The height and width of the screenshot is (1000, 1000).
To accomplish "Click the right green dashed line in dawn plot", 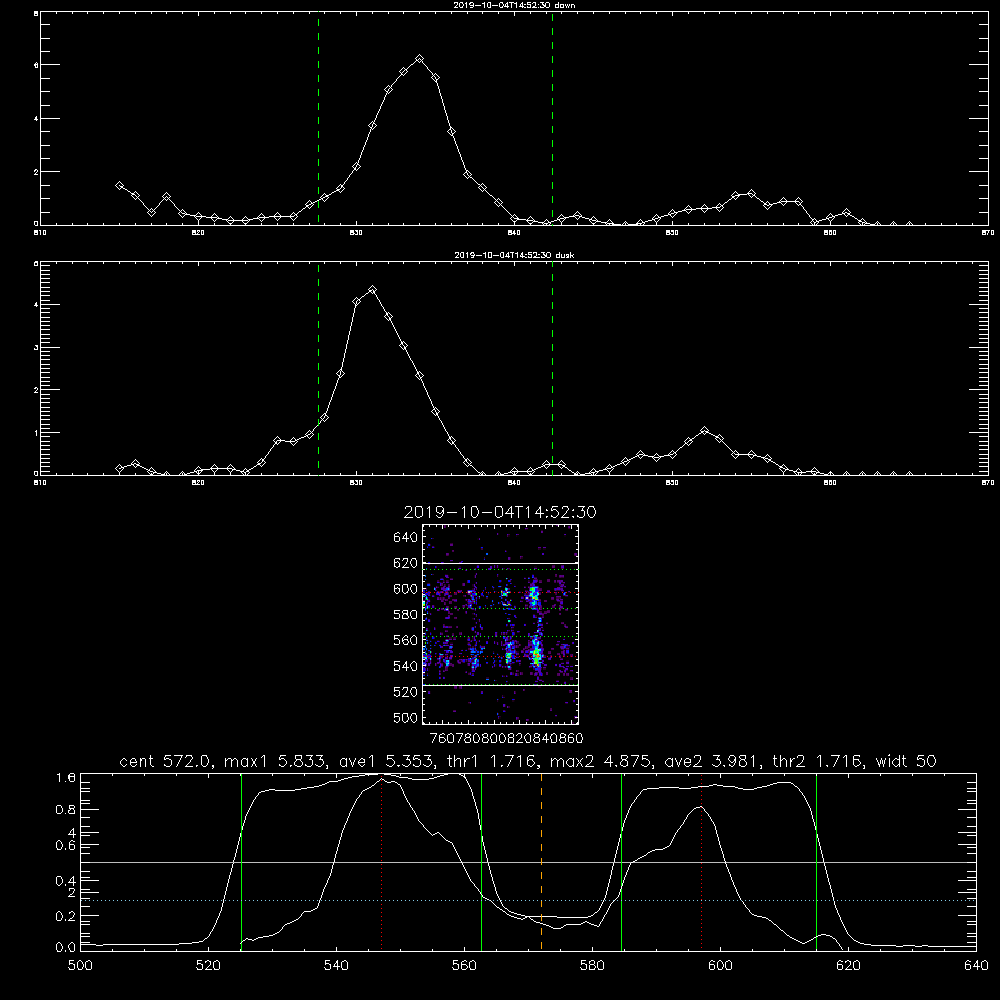I will point(552,118).
